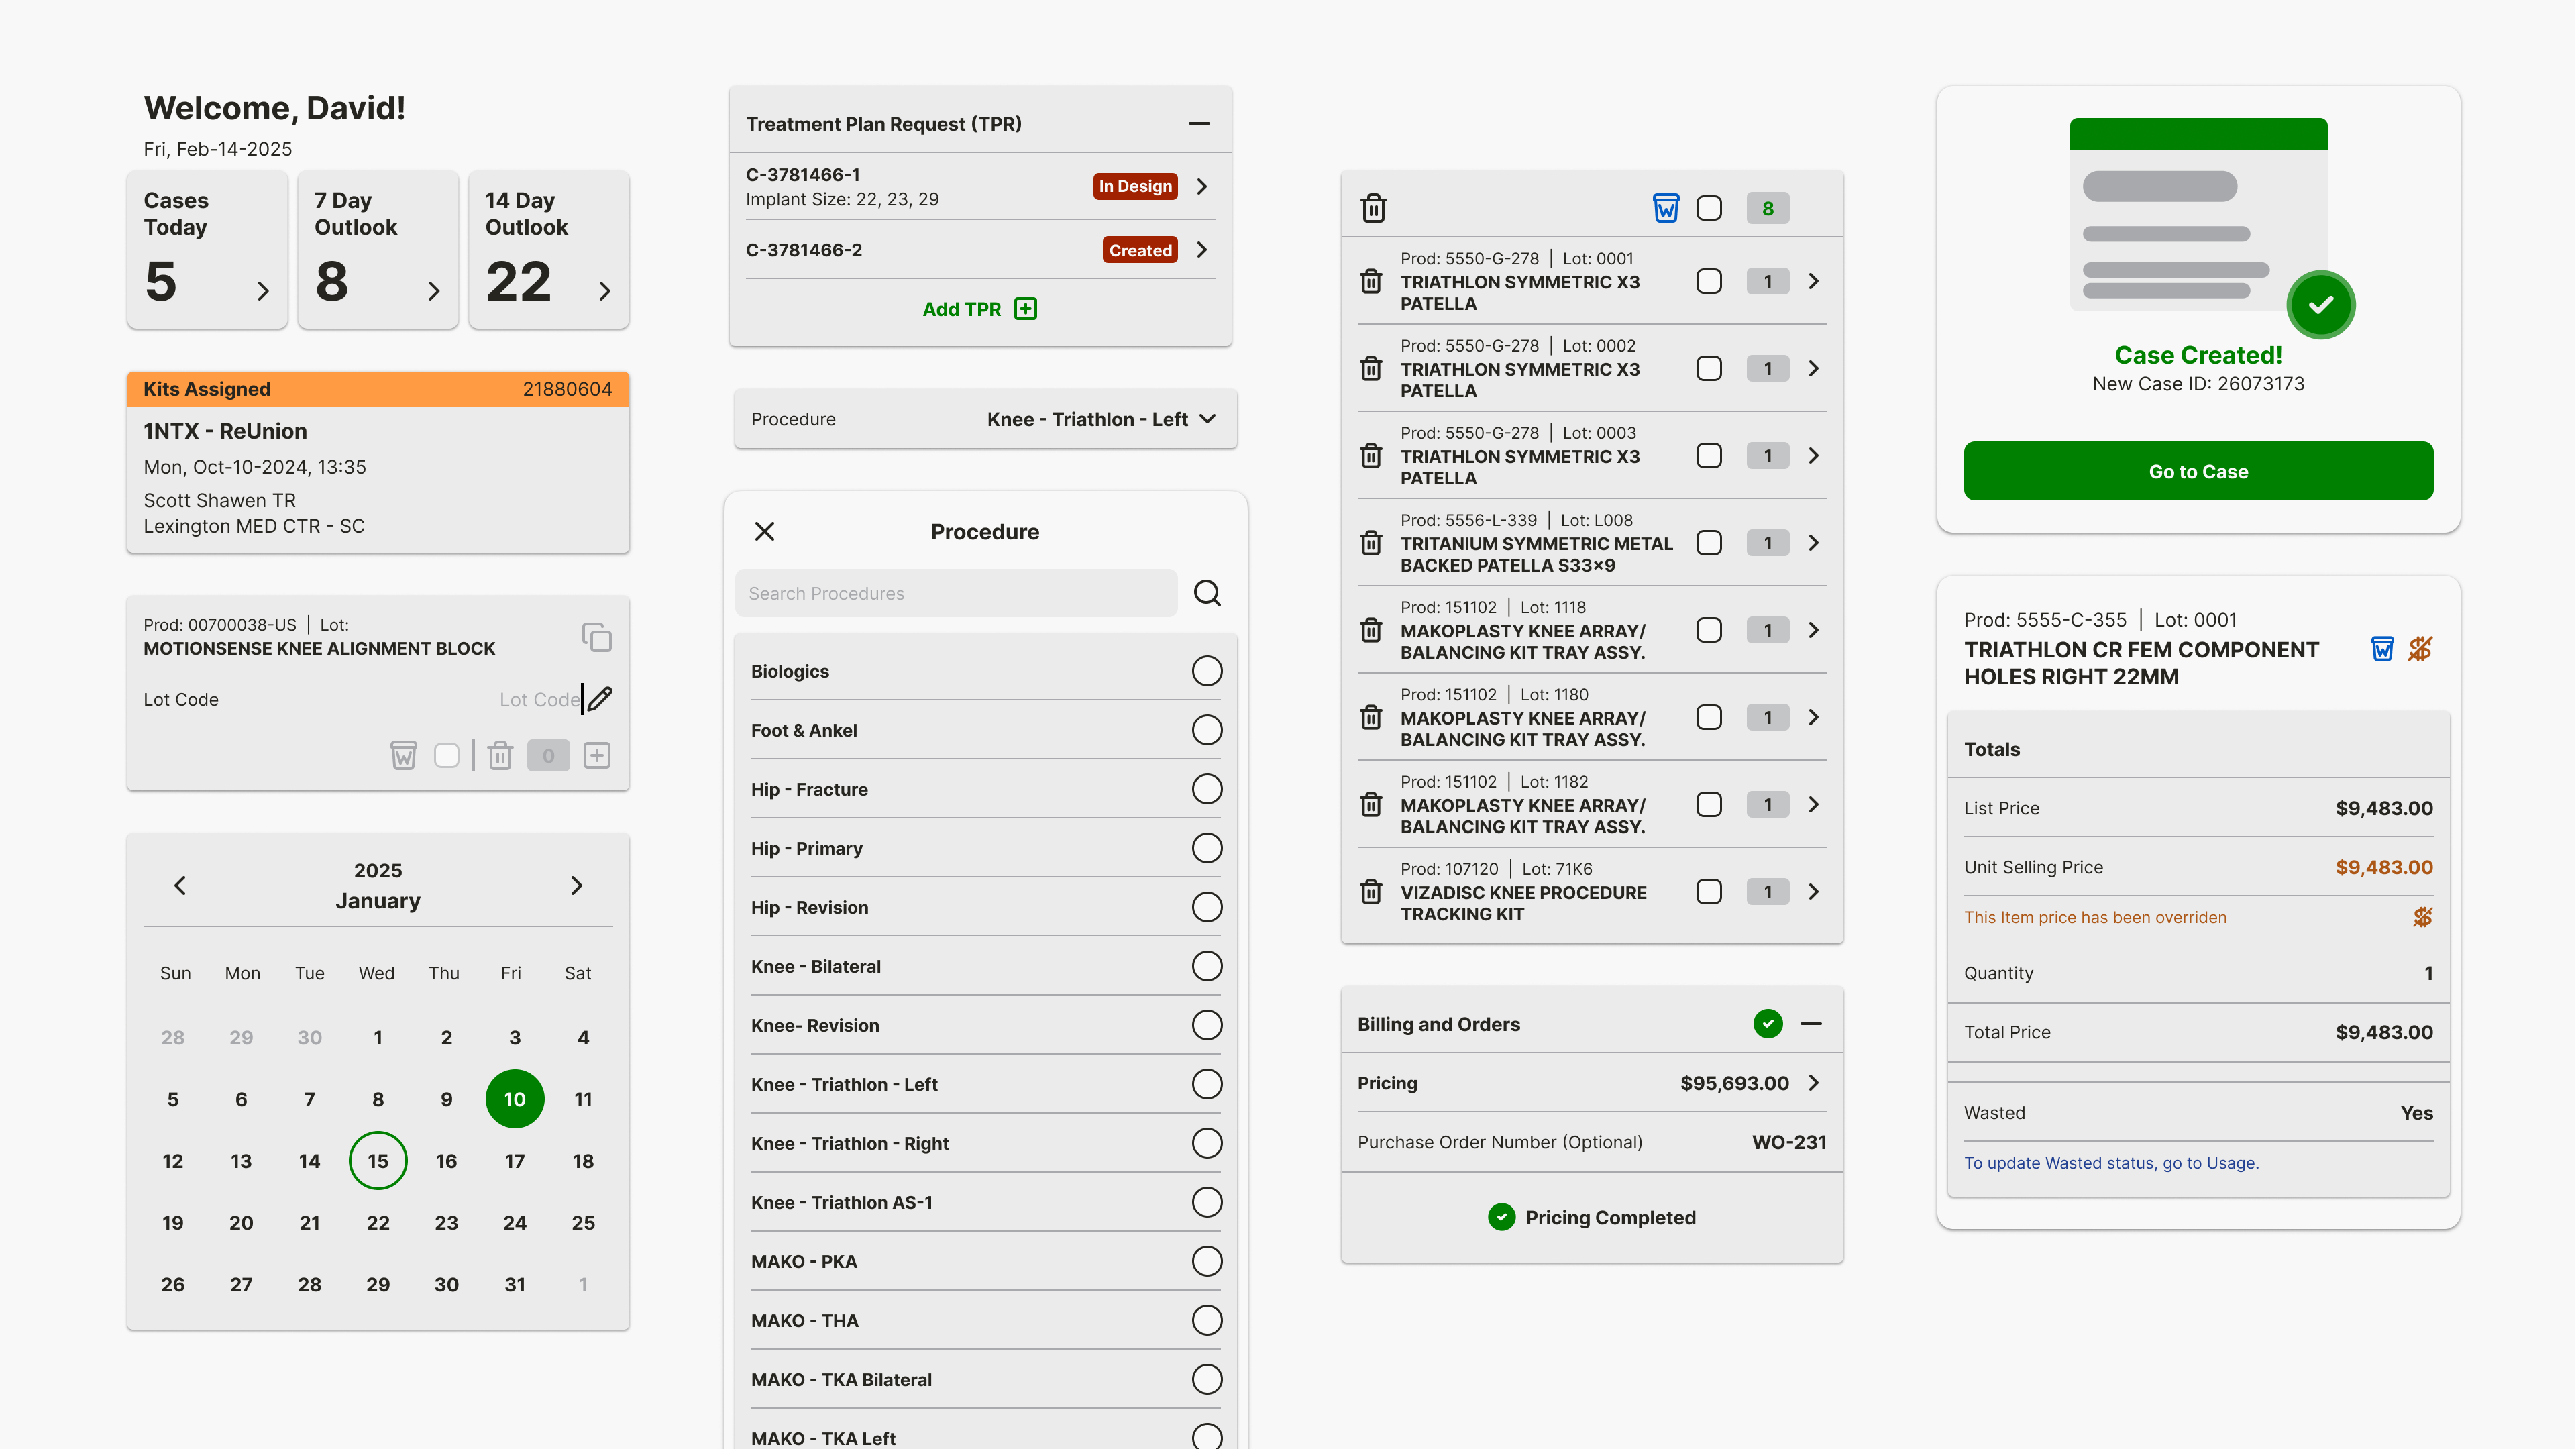Image resolution: width=2576 pixels, height=1449 pixels.
Task: Toggle the select-all checkbox in item list header
Action: tap(1709, 208)
